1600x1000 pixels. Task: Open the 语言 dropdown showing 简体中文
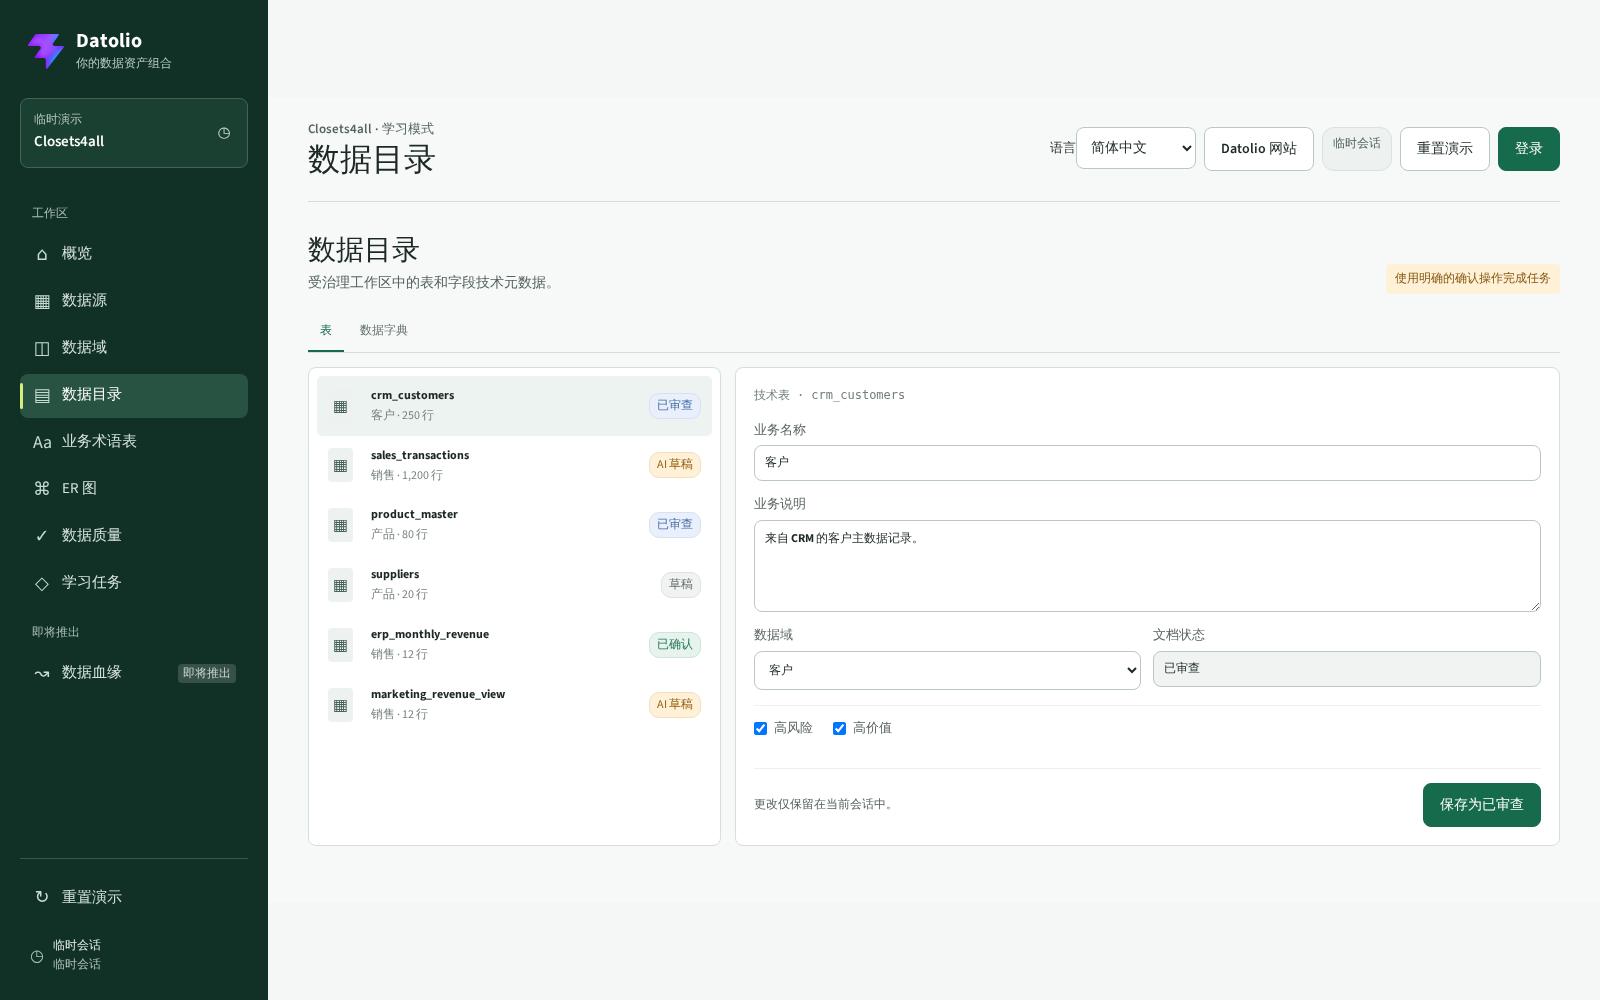coord(1135,148)
